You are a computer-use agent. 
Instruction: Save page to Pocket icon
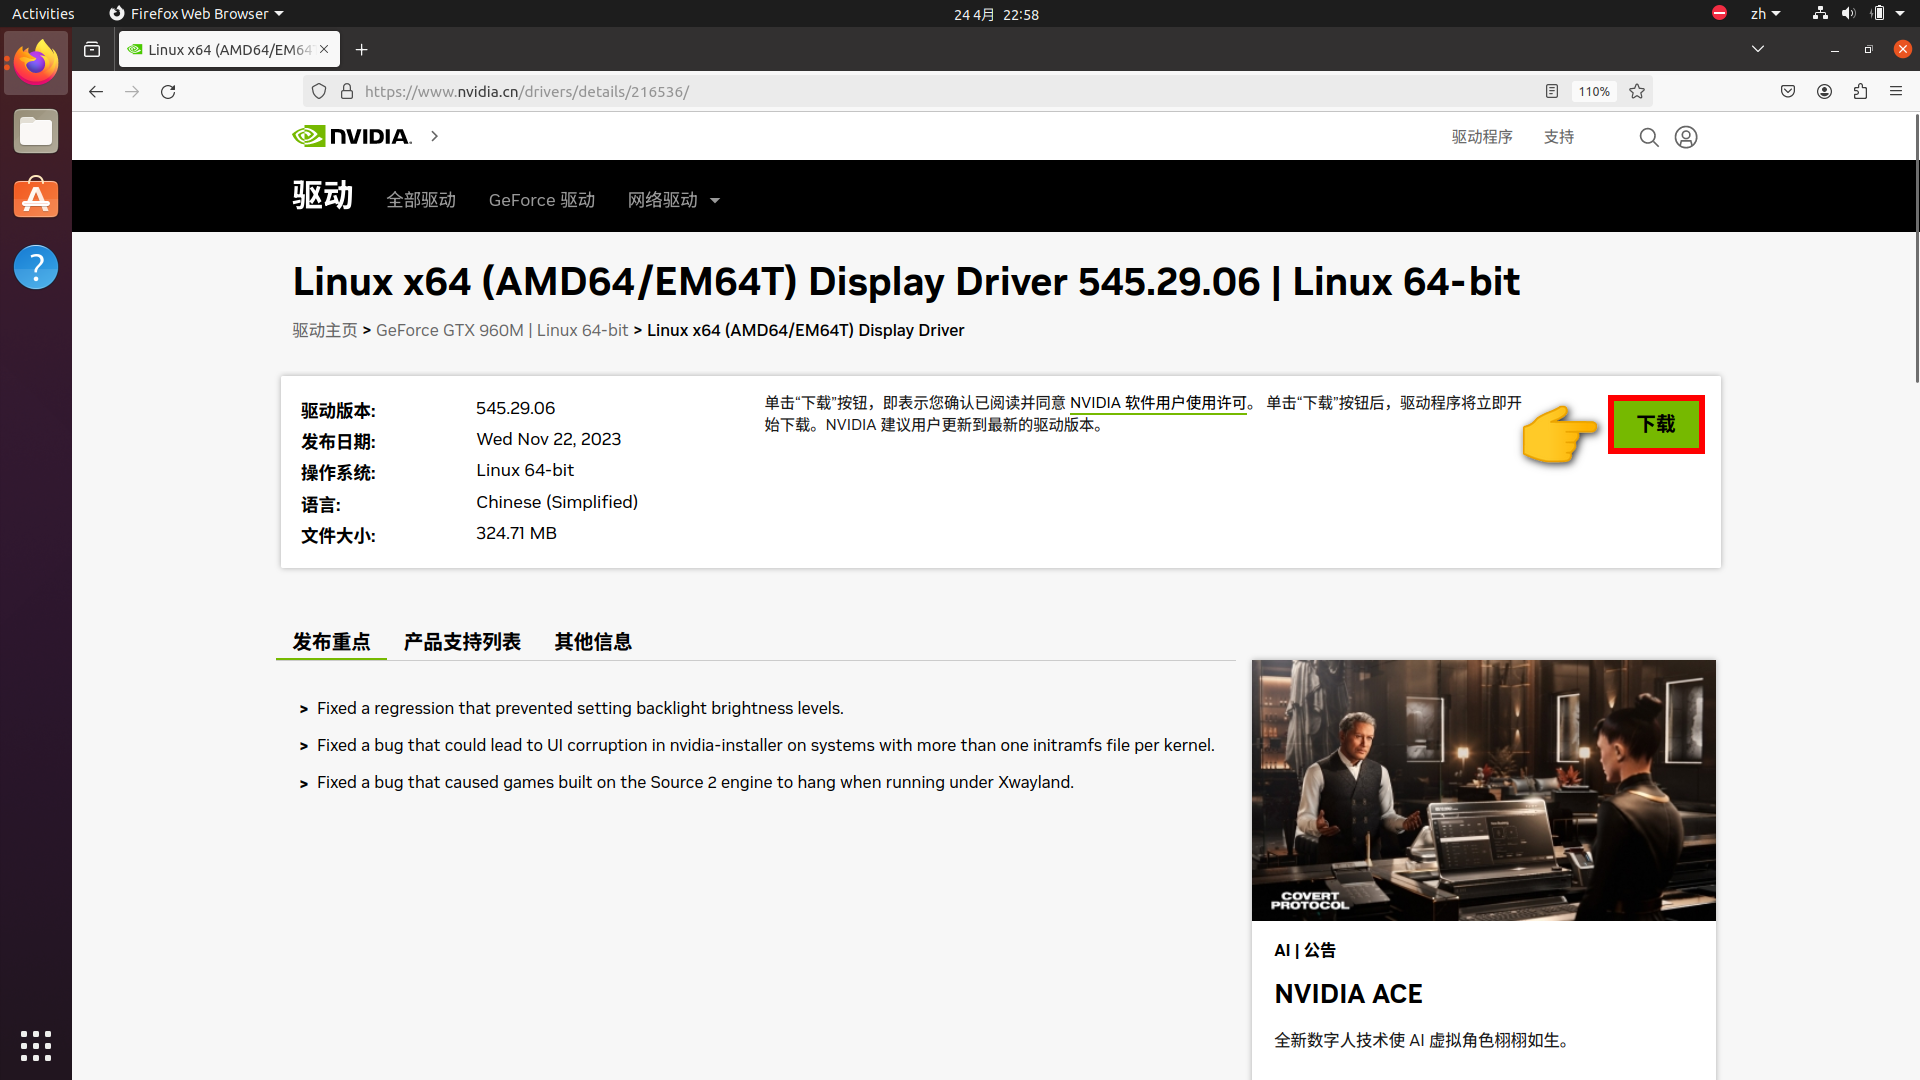point(1788,92)
